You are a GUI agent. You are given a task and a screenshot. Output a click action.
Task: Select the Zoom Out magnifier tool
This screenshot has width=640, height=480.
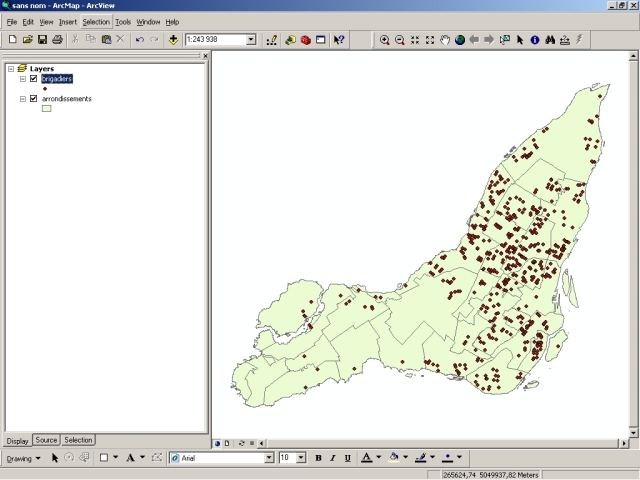coord(400,40)
